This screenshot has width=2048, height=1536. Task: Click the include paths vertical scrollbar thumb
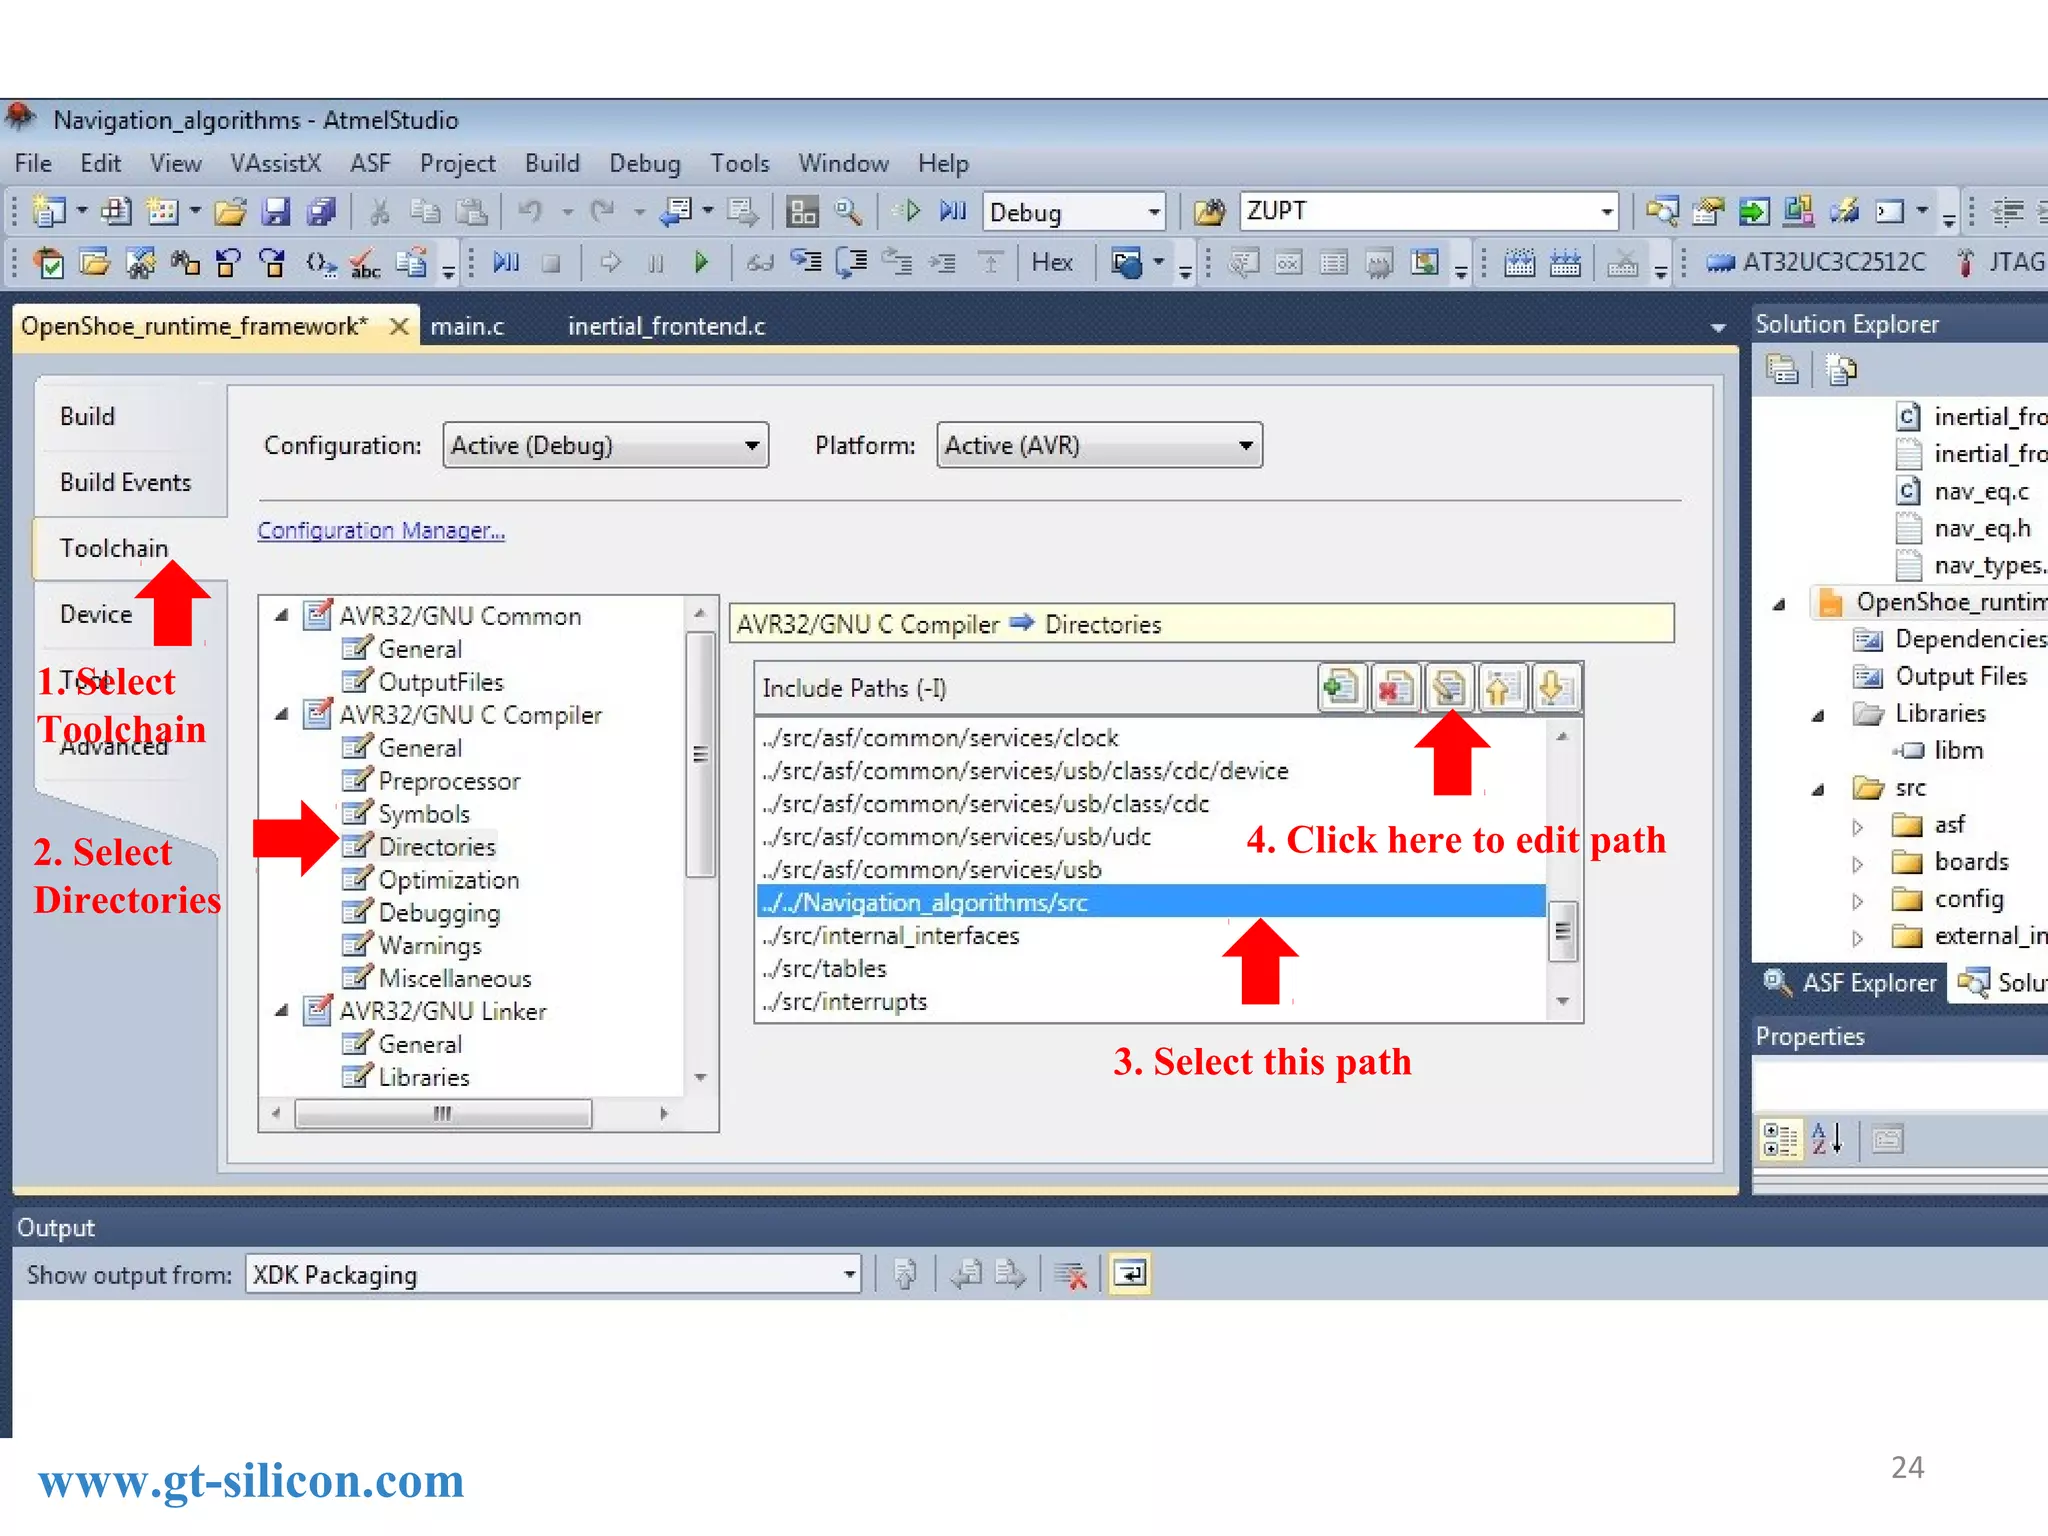point(1562,931)
